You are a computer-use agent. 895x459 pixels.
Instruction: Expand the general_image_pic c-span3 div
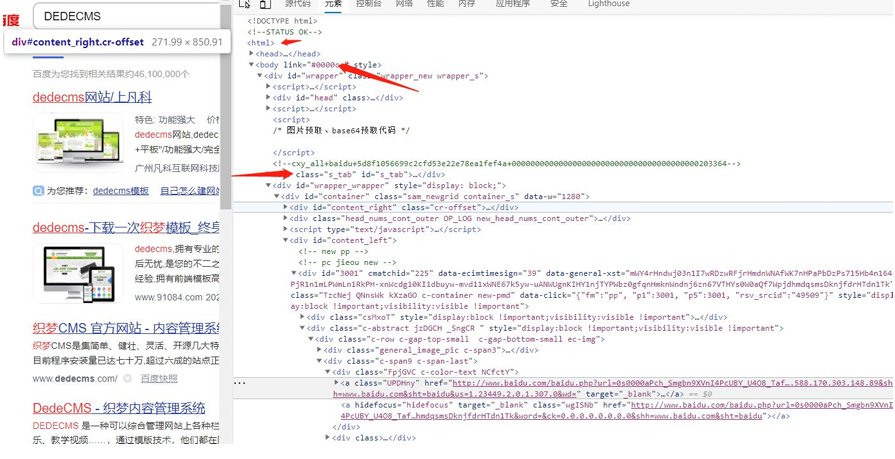point(320,350)
